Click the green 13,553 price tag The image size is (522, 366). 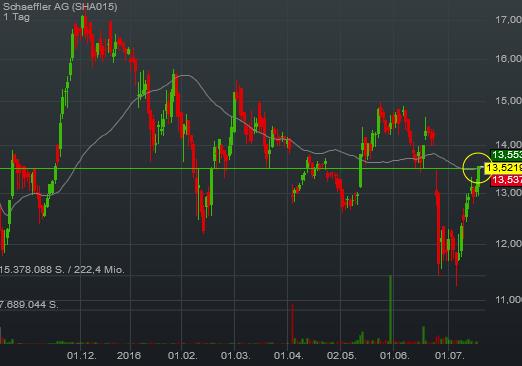[x=507, y=155]
